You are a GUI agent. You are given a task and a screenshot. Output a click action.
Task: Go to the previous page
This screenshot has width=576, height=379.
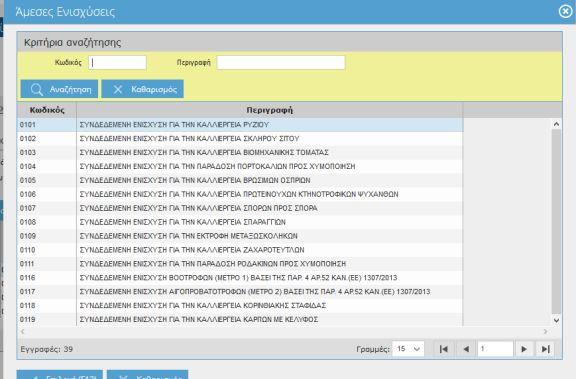pos(466,349)
